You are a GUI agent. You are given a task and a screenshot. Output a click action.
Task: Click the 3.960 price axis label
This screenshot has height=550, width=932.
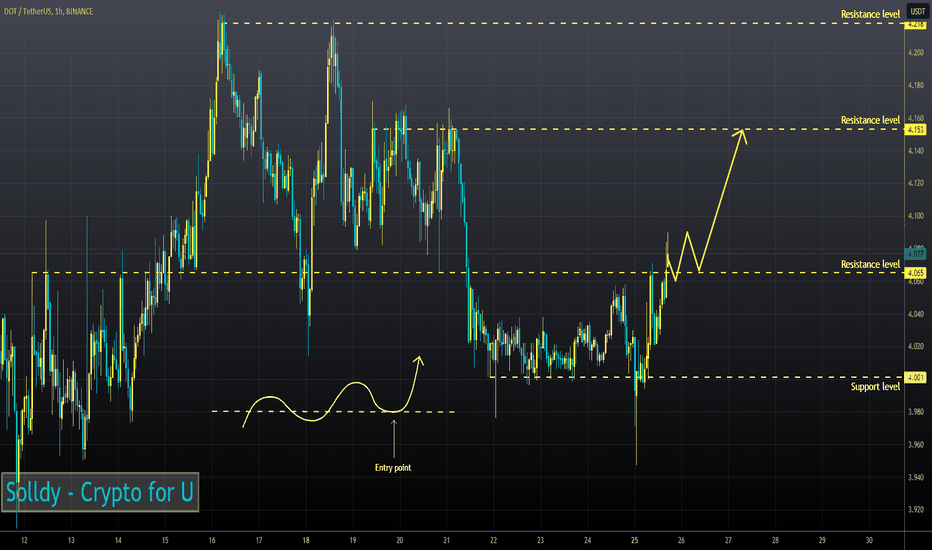915,444
